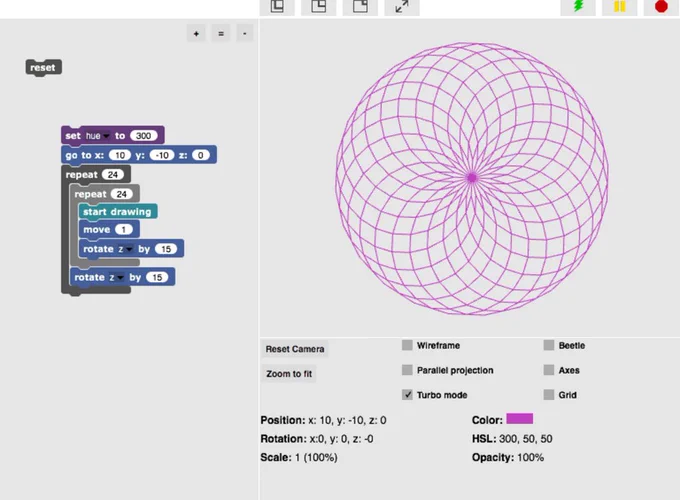The width and height of the screenshot is (680, 500).
Task: Pause the running script
Action: [619, 7]
